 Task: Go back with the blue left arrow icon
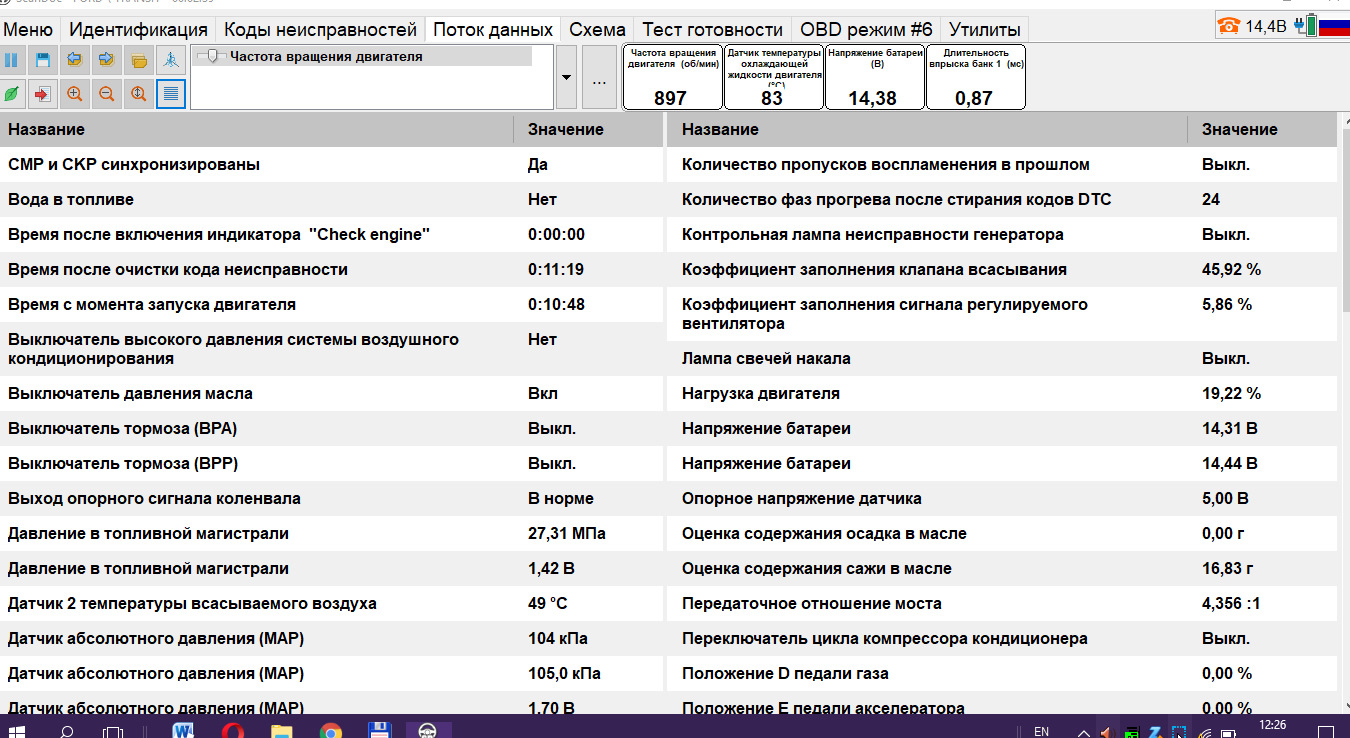pyautogui.click(x=75, y=60)
